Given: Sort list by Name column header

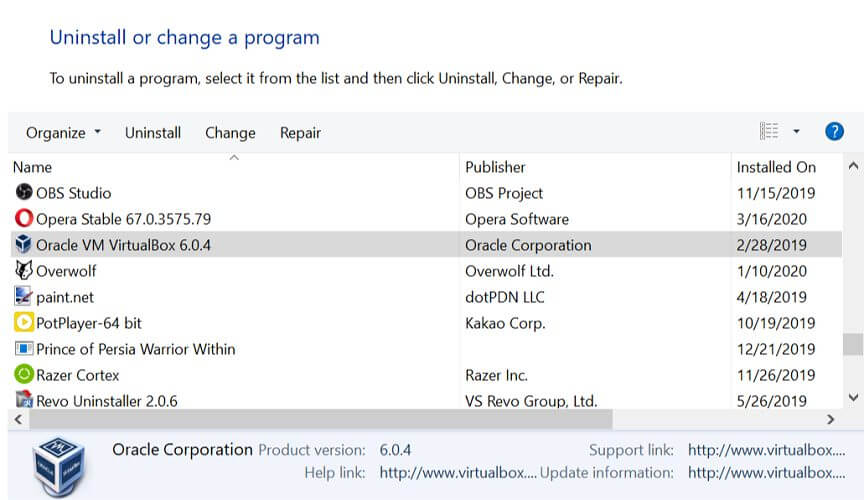Looking at the screenshot, I should click(x=33, y=167).
